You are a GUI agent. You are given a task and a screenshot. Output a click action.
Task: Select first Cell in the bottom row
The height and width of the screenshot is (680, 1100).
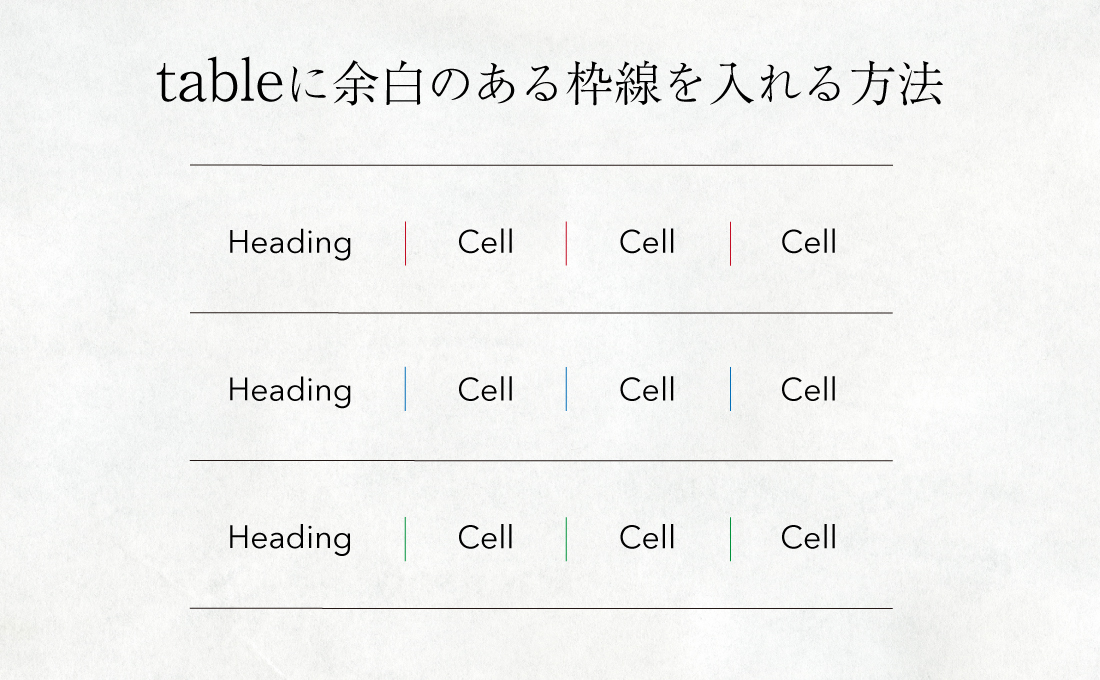pyautogui.click(x=486, y=538)
